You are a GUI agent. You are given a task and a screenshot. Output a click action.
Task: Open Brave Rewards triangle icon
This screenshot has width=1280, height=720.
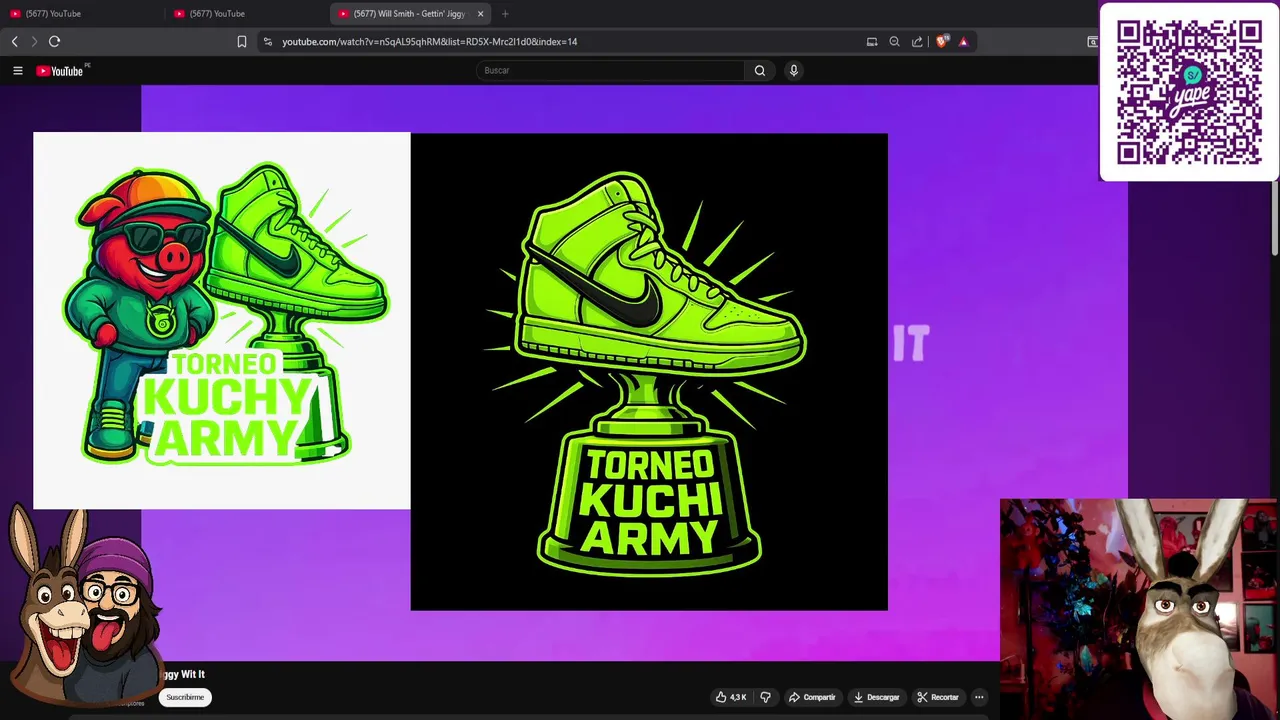coord(963,41)
